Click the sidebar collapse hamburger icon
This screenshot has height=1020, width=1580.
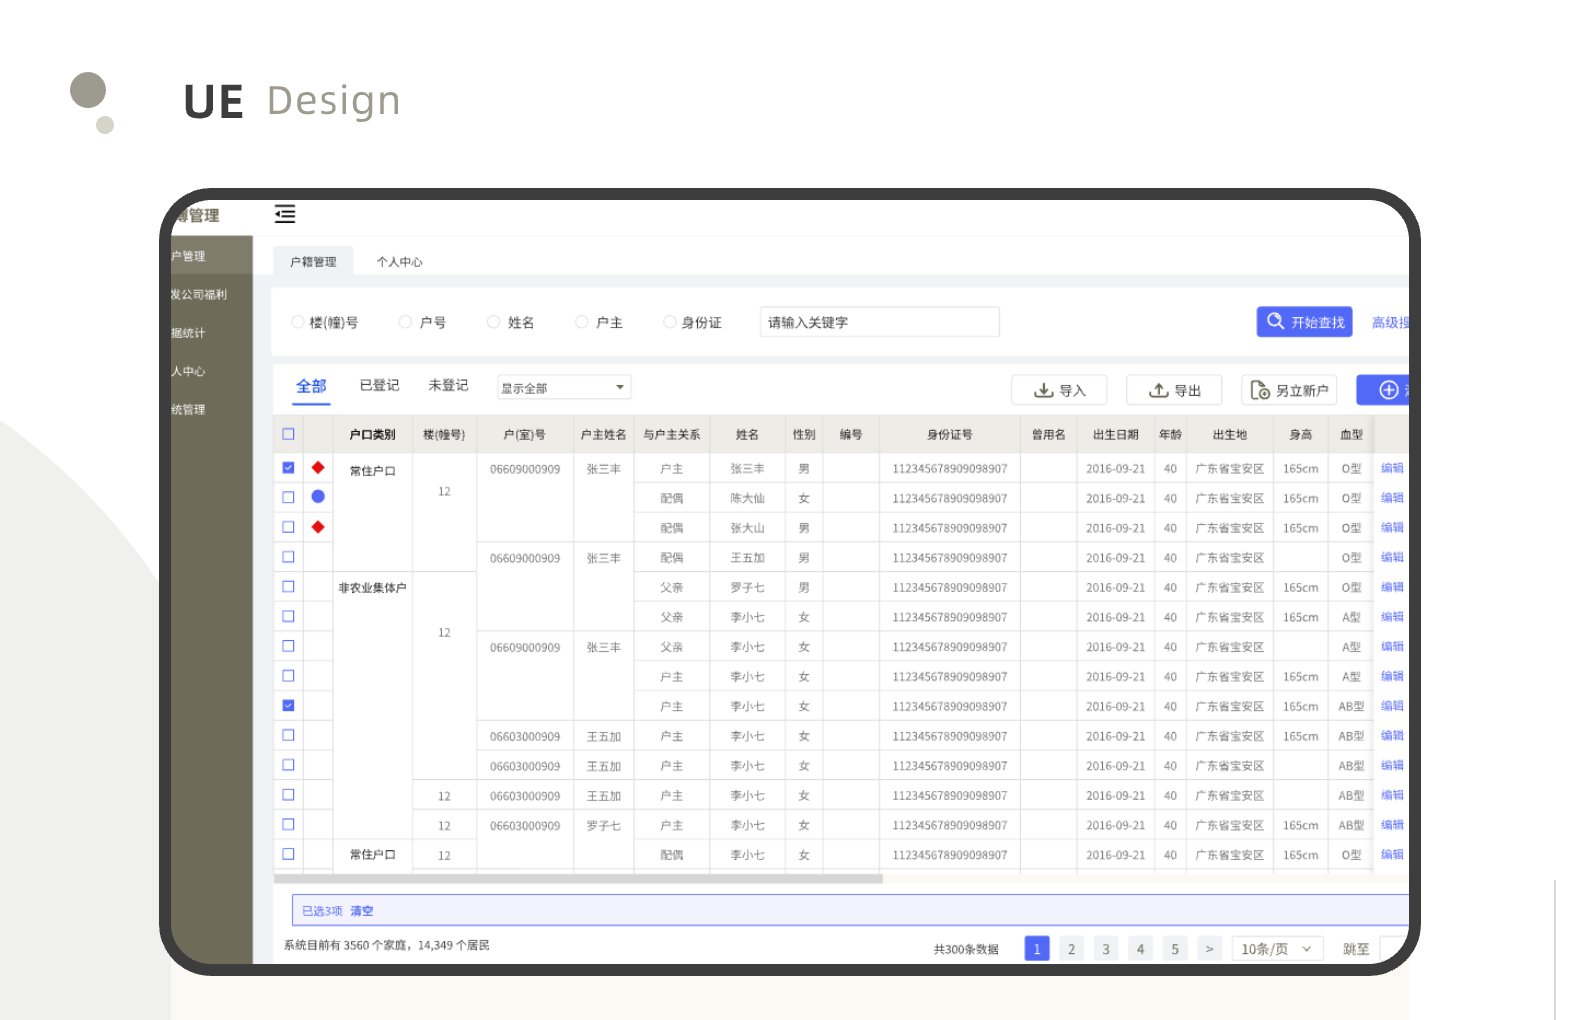pos(285,214)
